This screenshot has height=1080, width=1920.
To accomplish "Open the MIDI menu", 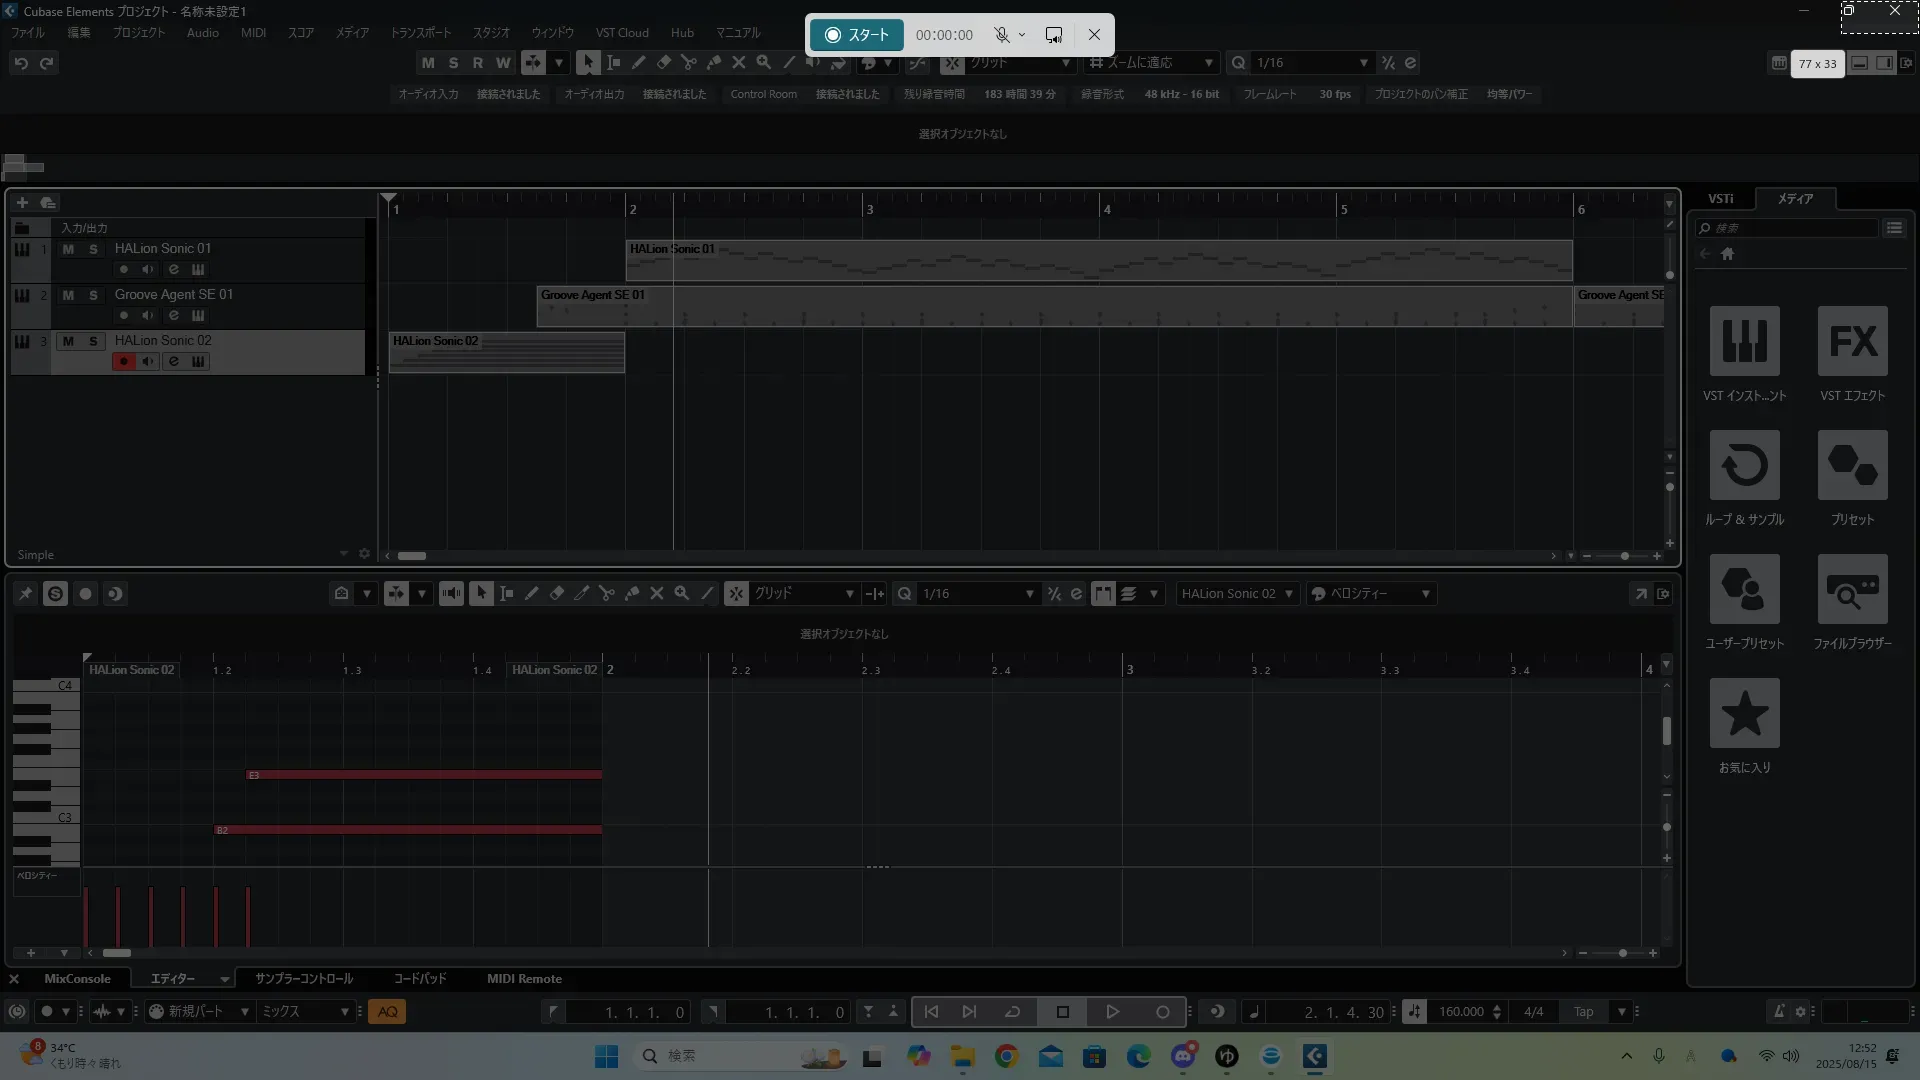I will 253,33.
